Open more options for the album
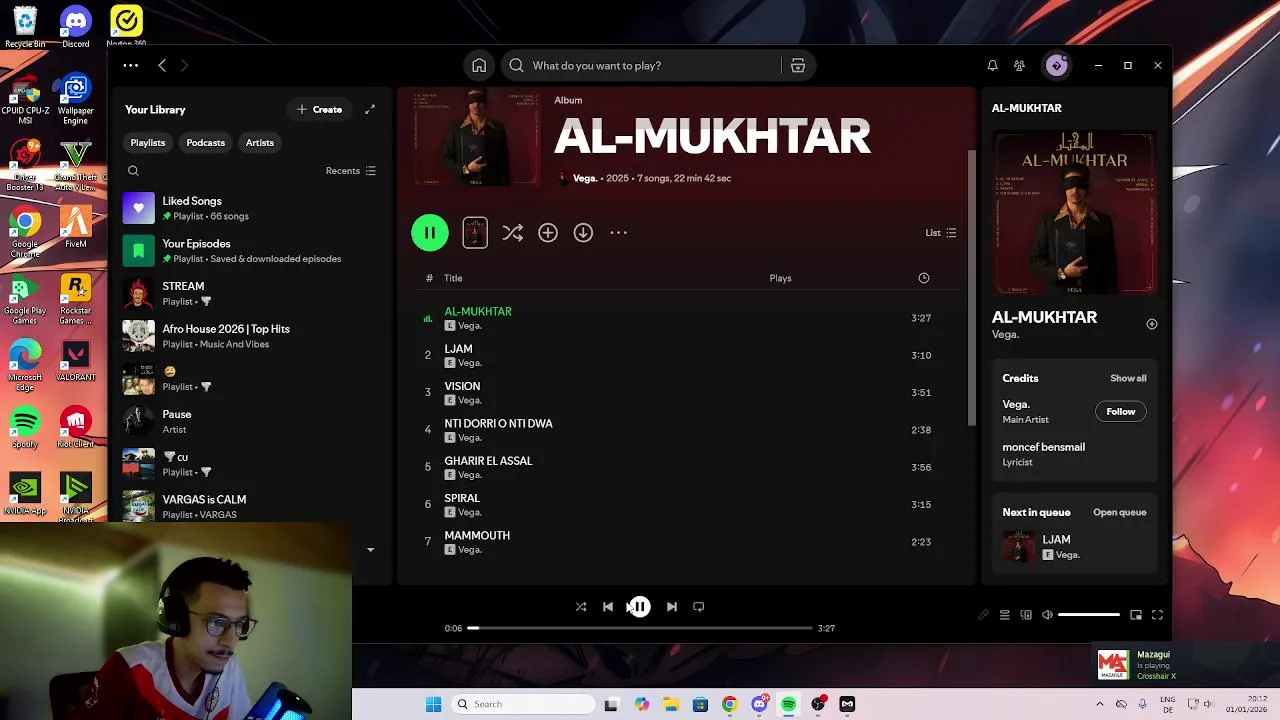Screen dimensions: 1280x720 (619, 233)
